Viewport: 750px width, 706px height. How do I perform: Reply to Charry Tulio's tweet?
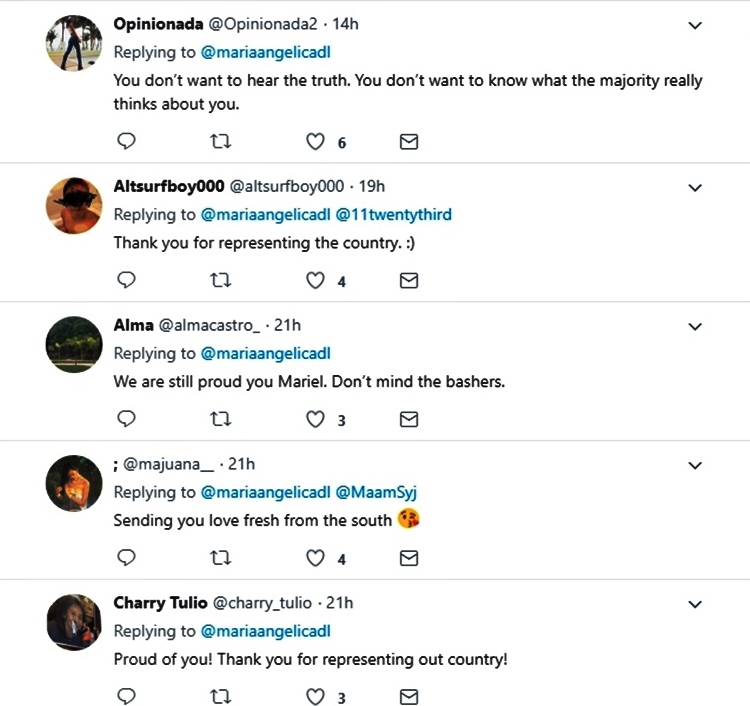pos(126,697)
